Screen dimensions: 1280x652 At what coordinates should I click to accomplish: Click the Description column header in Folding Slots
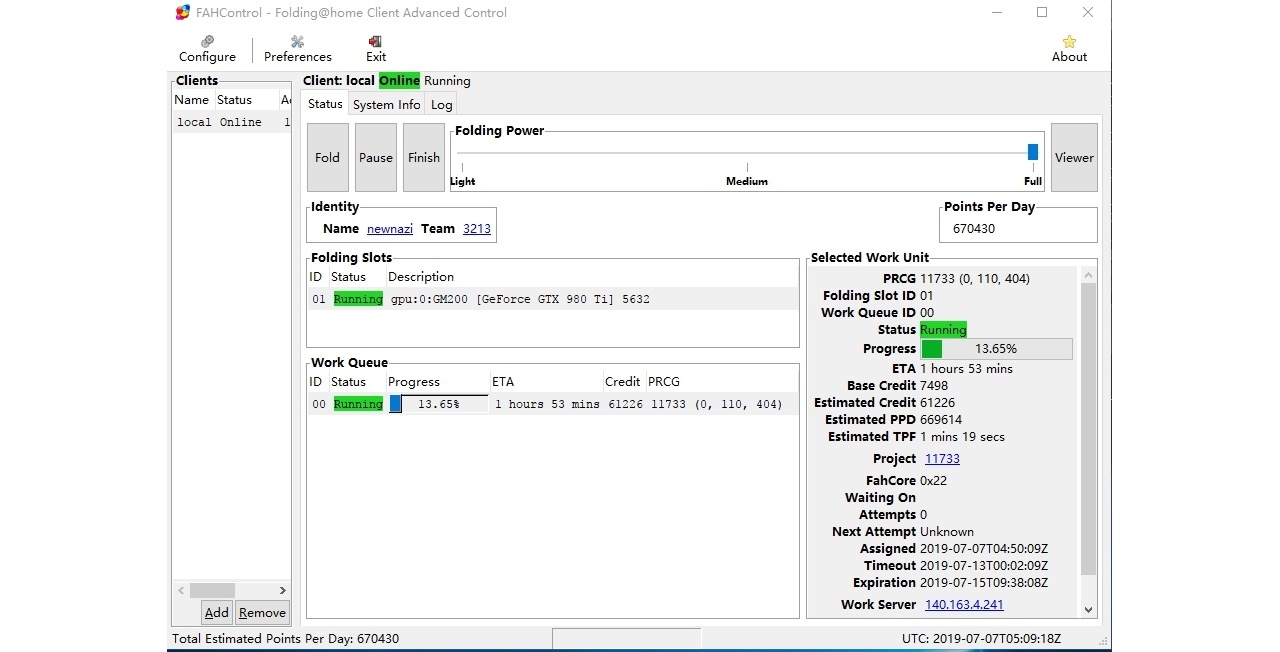point(592,277)
